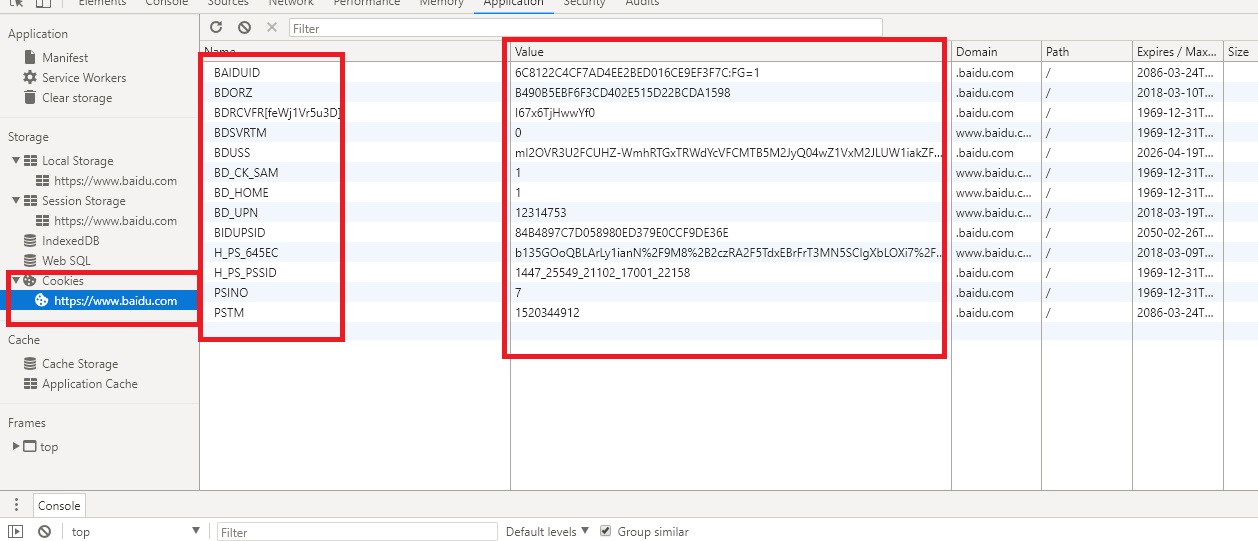The width and height of the screenshot is (1258, 541).
Task: Open Clear storage section
Action: click(x=77, y=98)
